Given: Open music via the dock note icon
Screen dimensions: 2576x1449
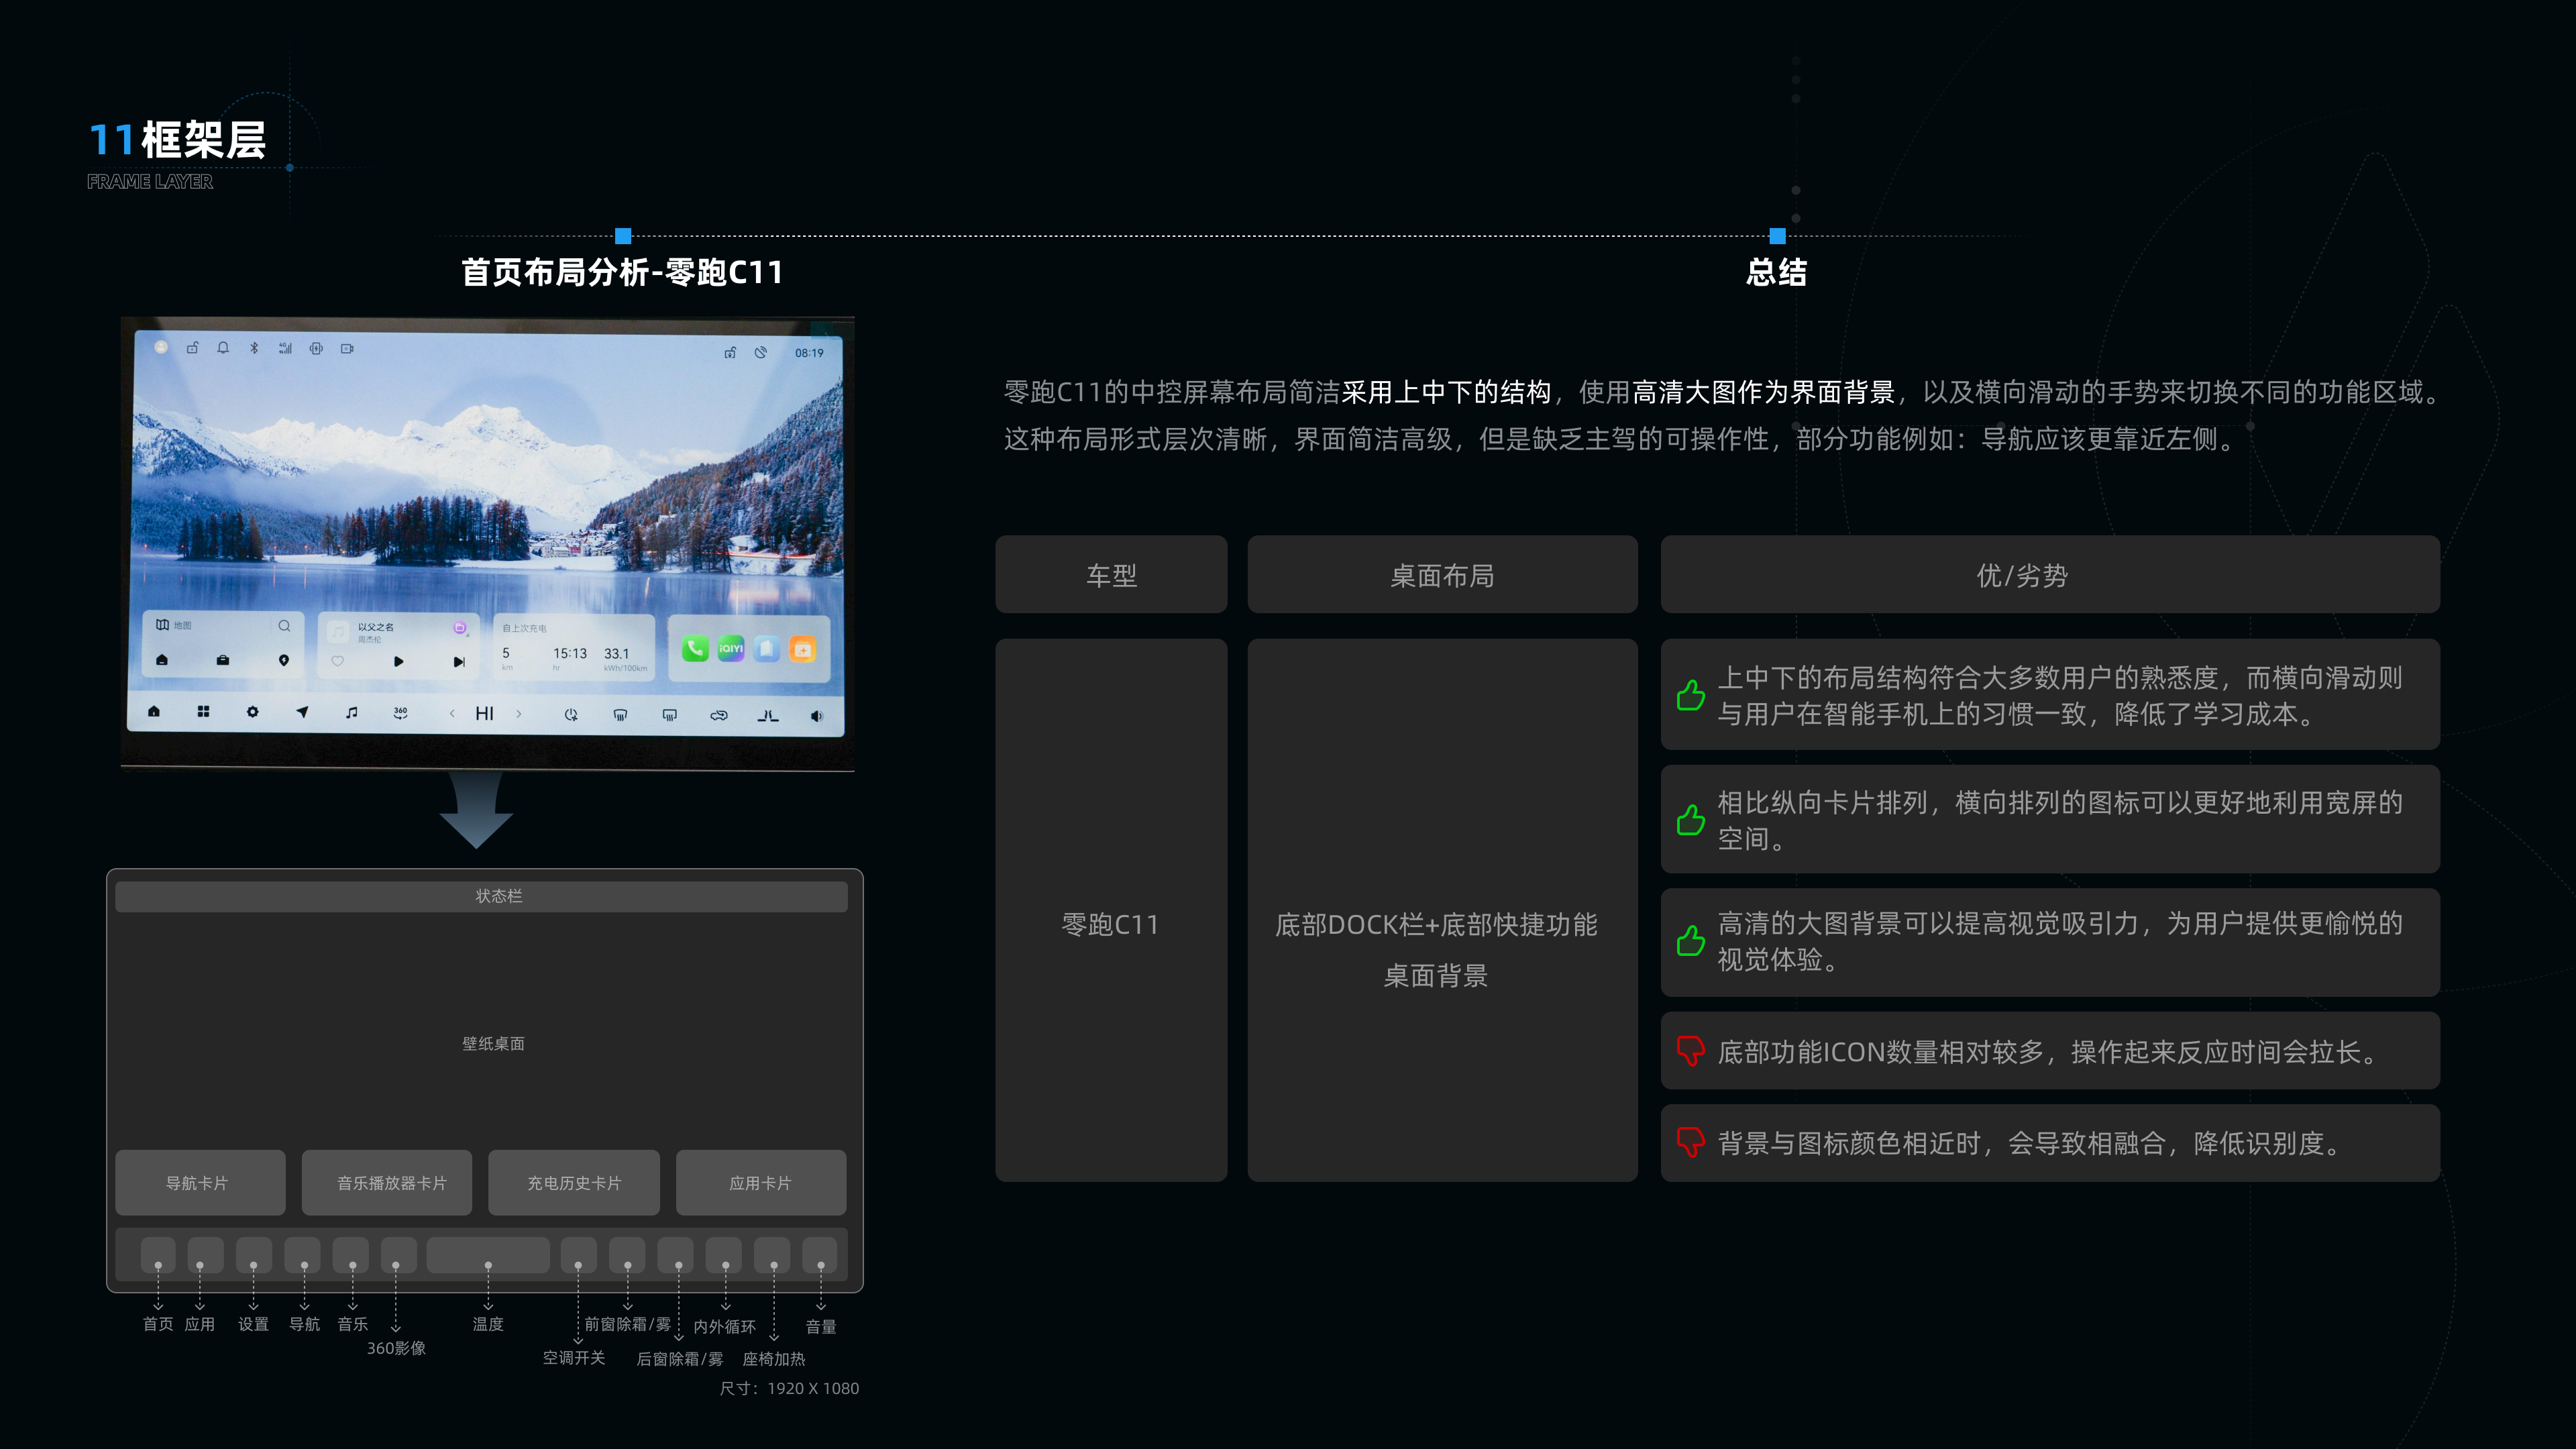Looking at the screenshot, I should click(x=351, y=712).
